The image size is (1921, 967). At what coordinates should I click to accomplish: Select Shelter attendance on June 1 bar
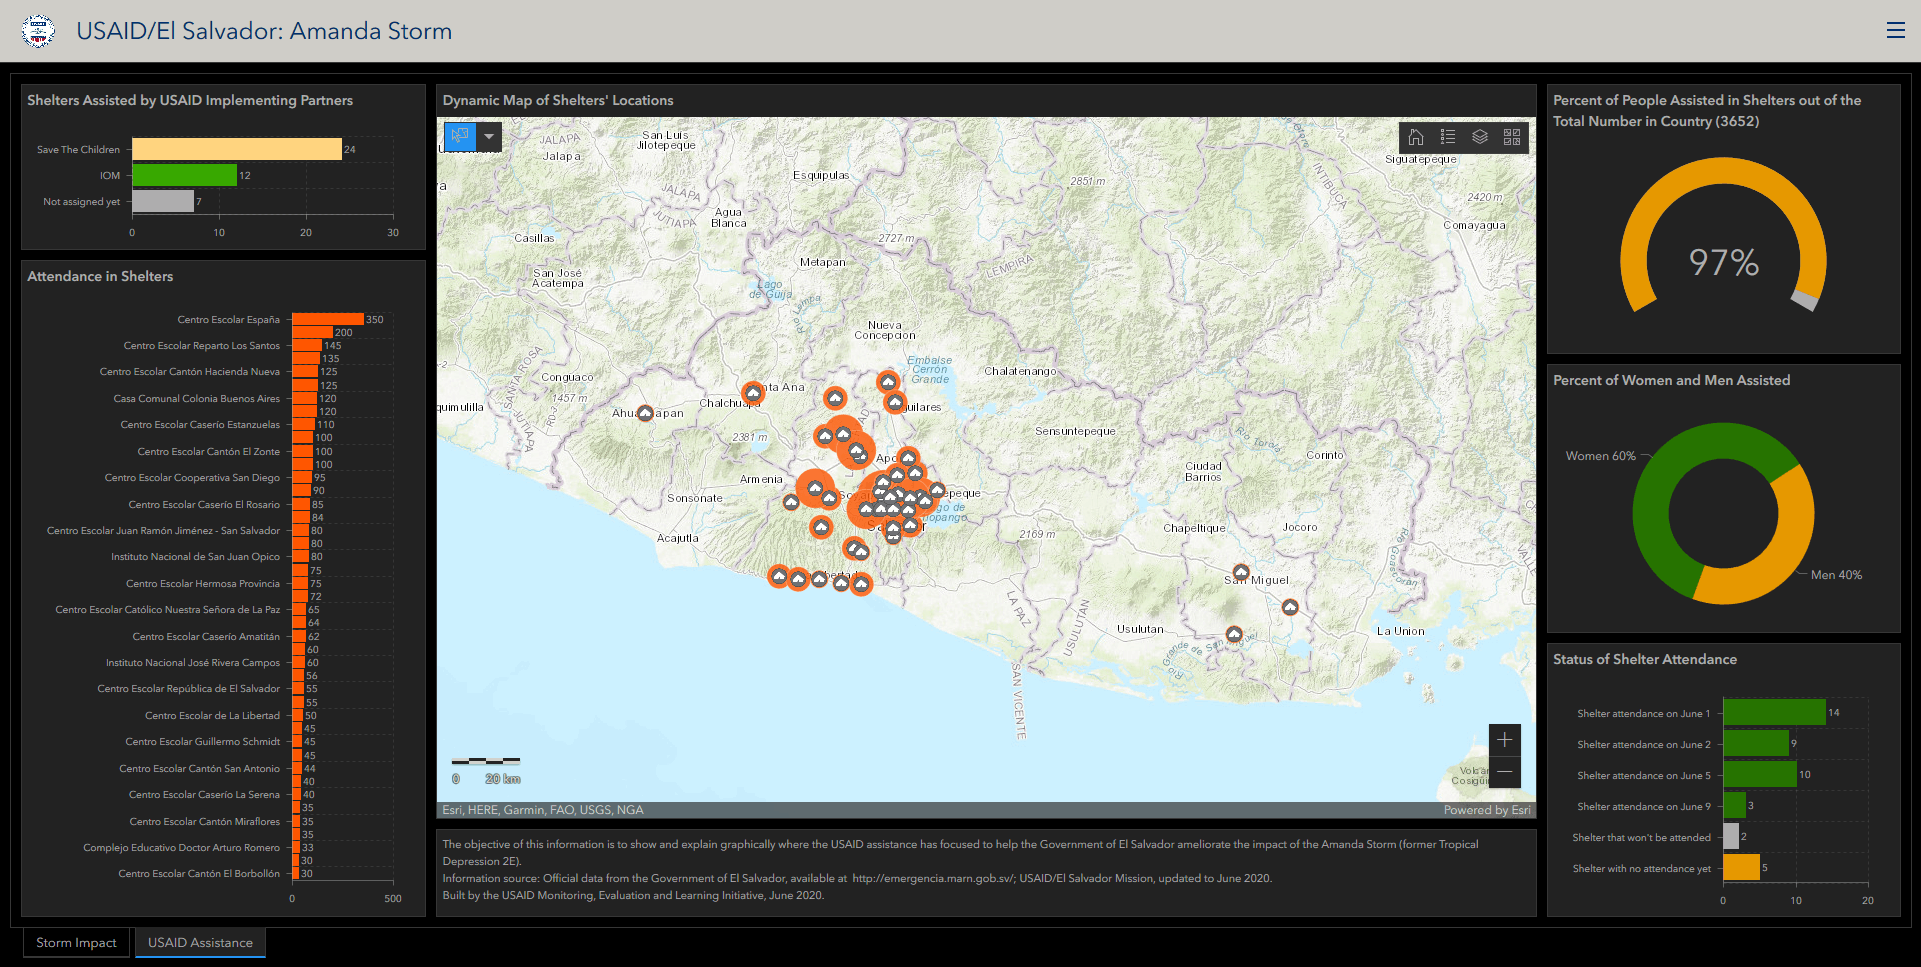[1773, 713]
